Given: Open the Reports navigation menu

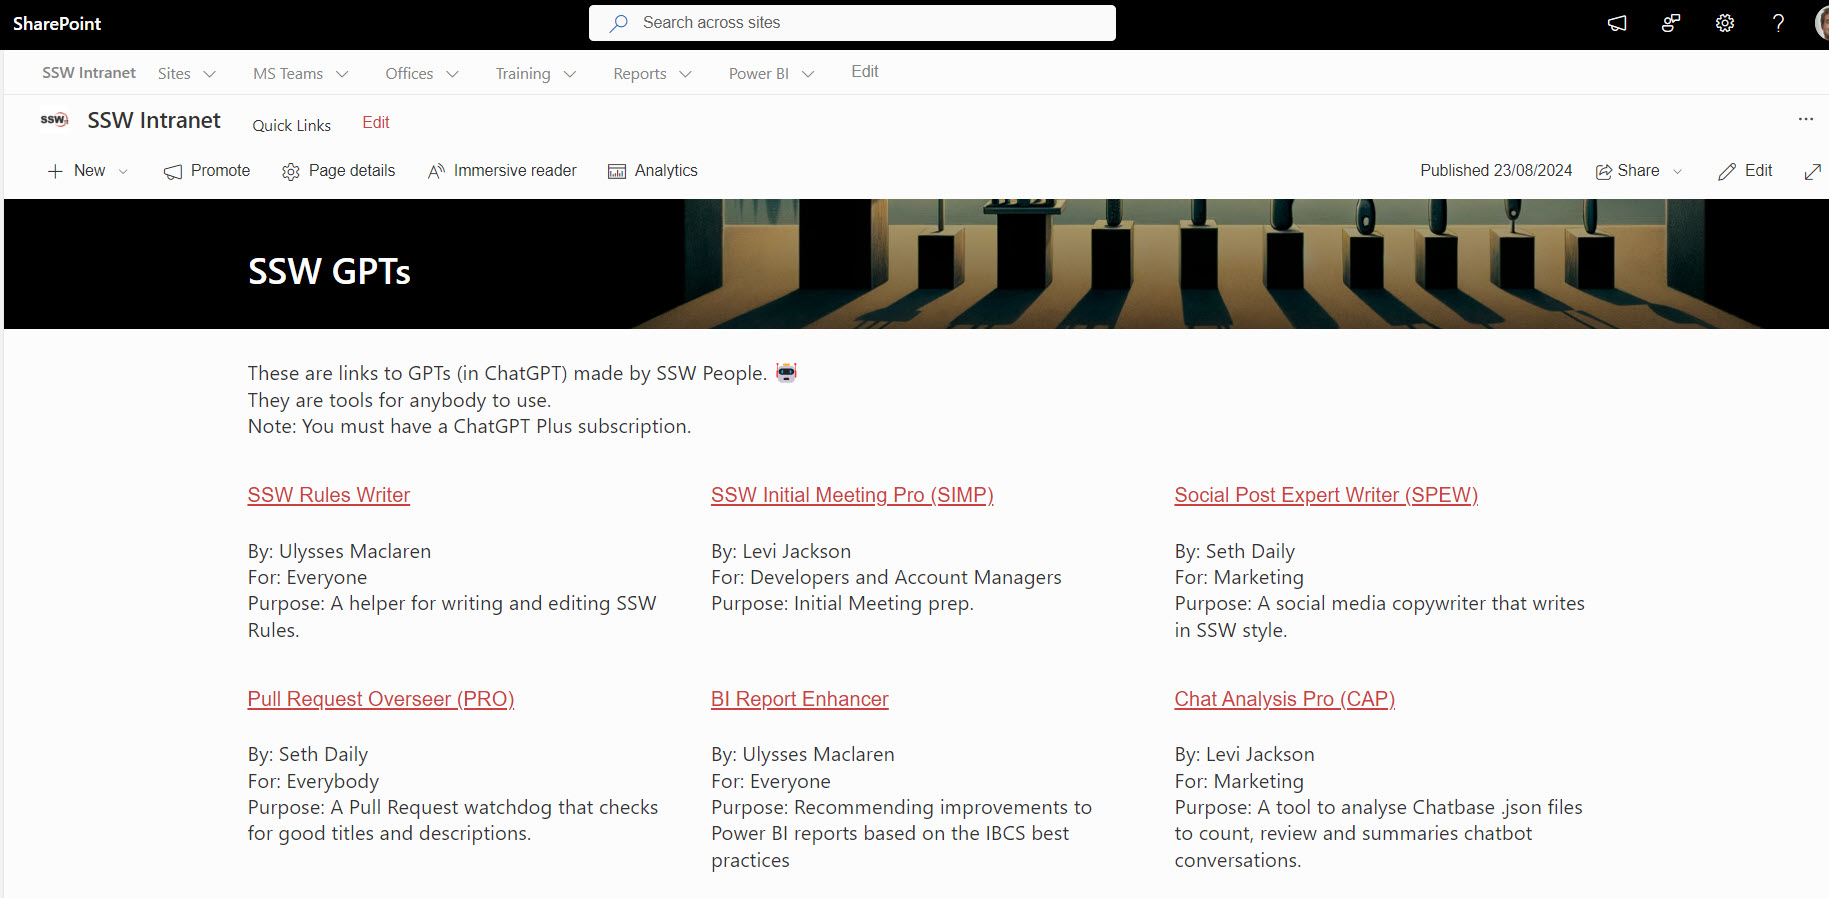Looking at the screenshot, I should (652, 74).
